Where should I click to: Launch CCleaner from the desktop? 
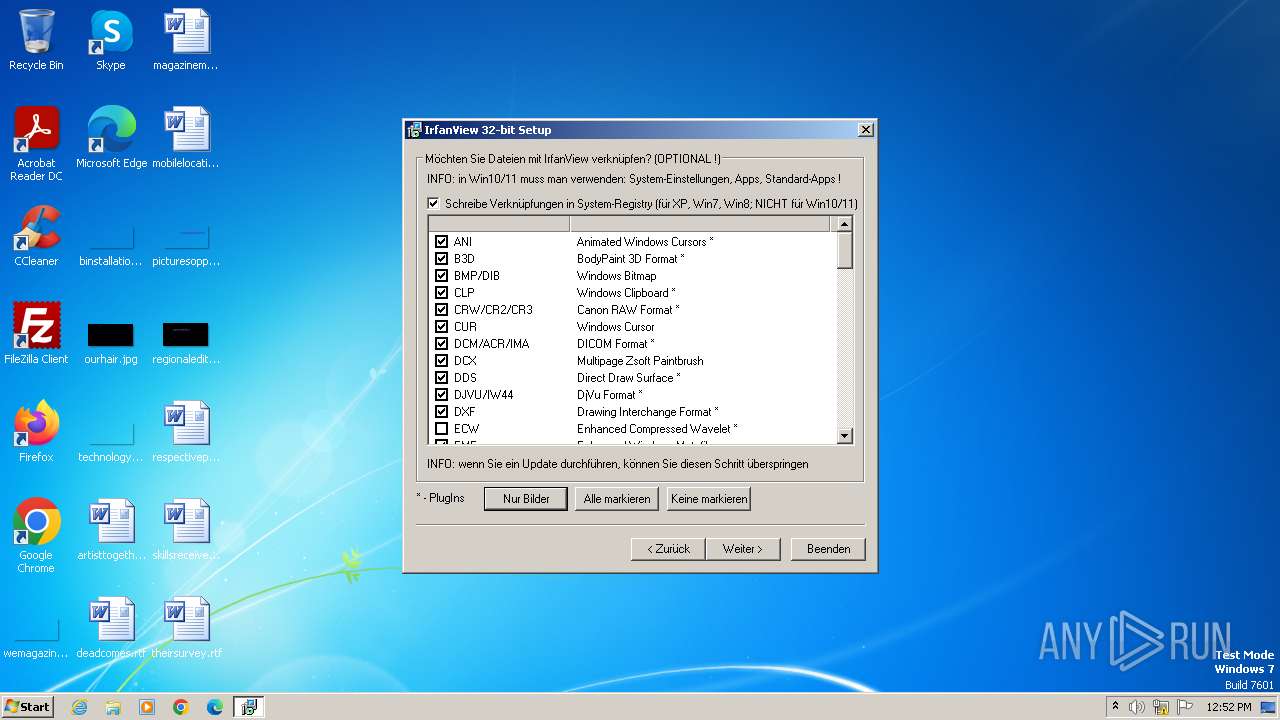pyautogui.click(x=36, y=235)
